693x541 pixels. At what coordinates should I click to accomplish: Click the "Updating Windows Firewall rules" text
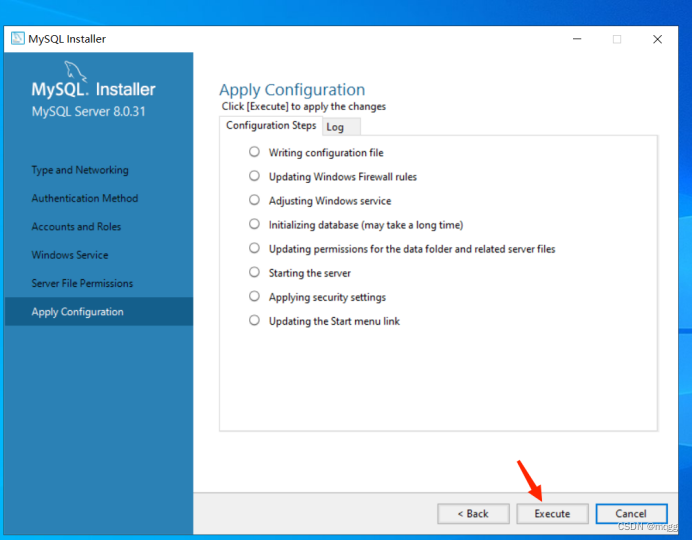[x=343, y=177]
